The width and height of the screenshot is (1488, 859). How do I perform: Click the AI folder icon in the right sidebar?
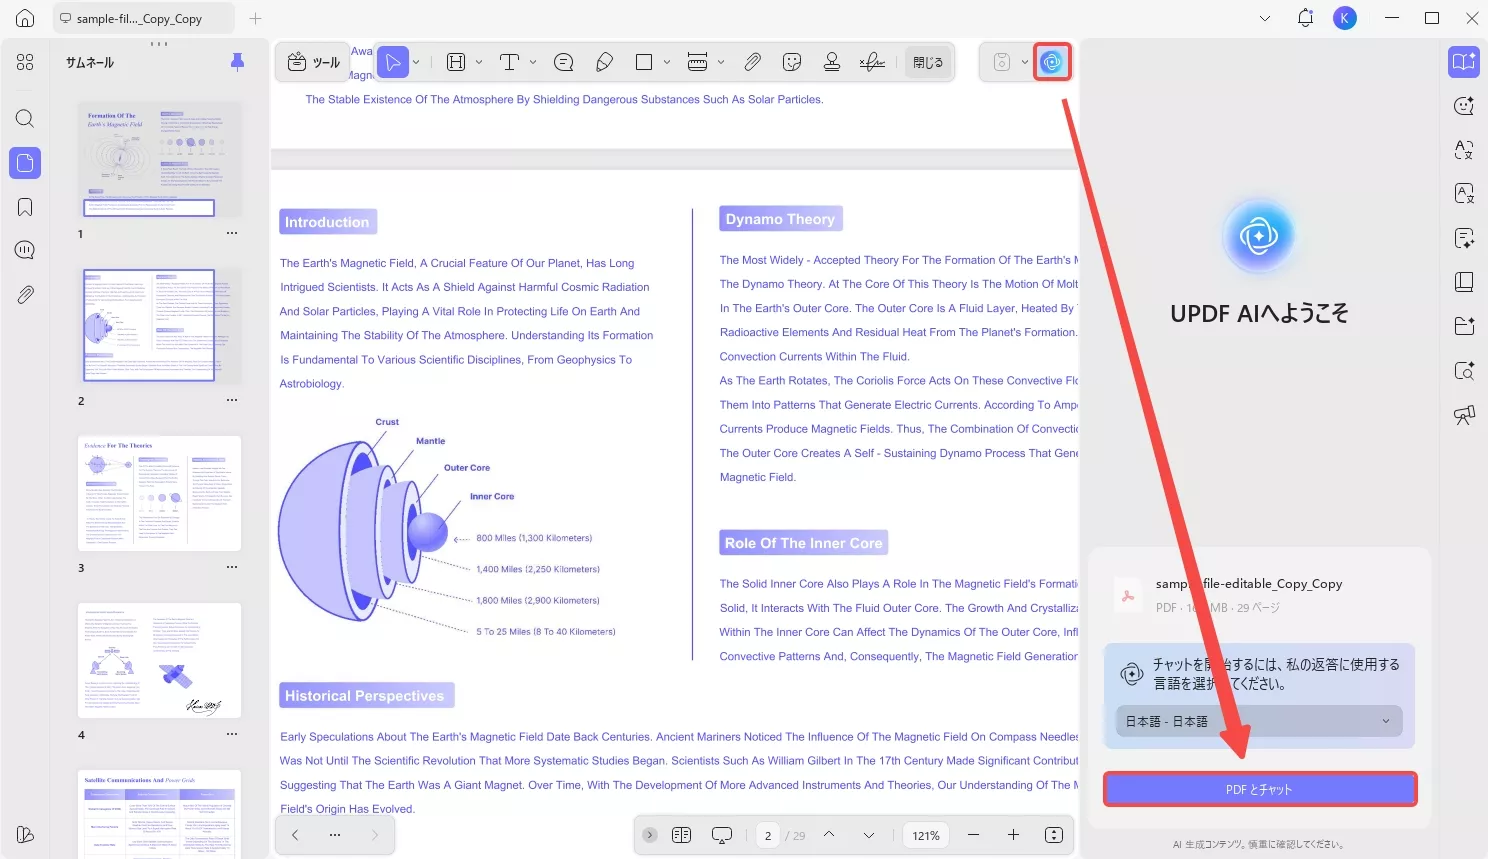(x=1464, y=326)
